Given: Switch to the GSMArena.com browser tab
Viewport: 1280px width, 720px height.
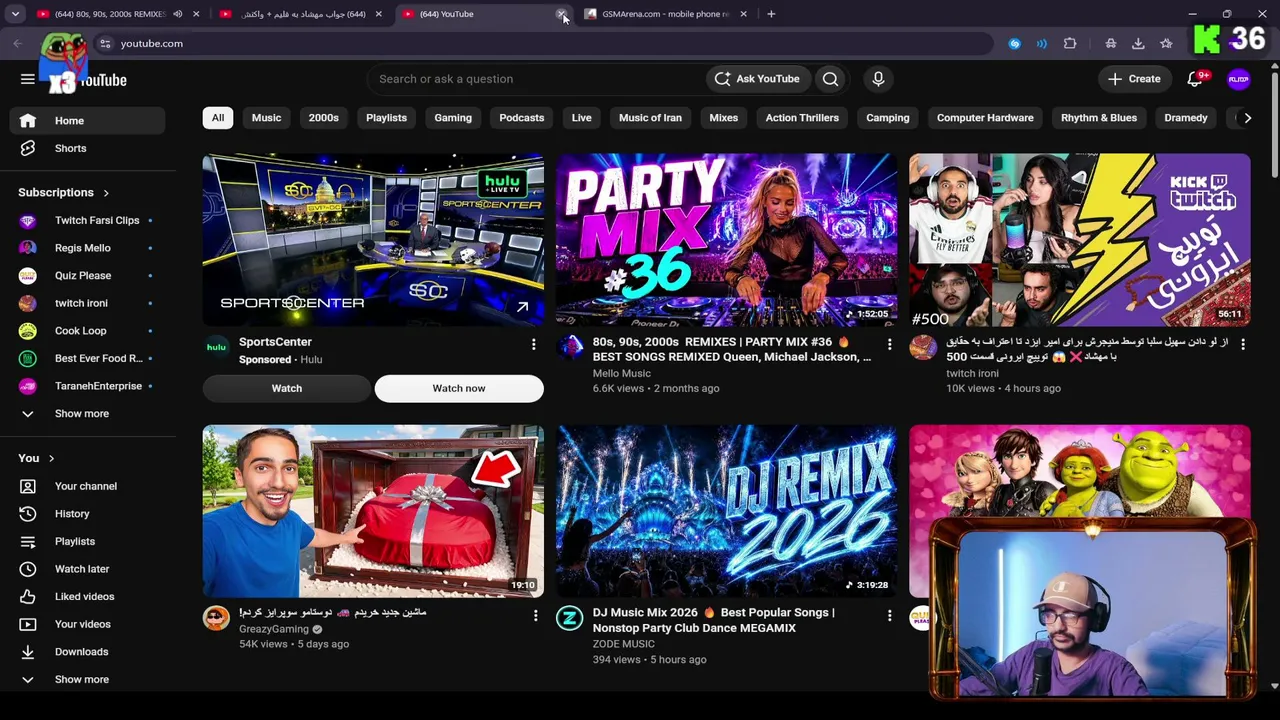Looking at the screenshot, I should click(x=665, y=14).
